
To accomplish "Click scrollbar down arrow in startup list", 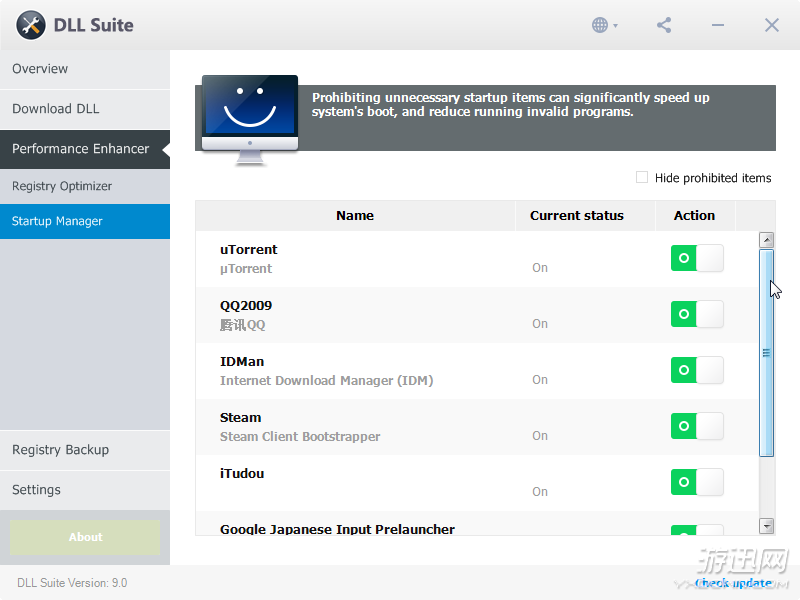I will point(766,526).
